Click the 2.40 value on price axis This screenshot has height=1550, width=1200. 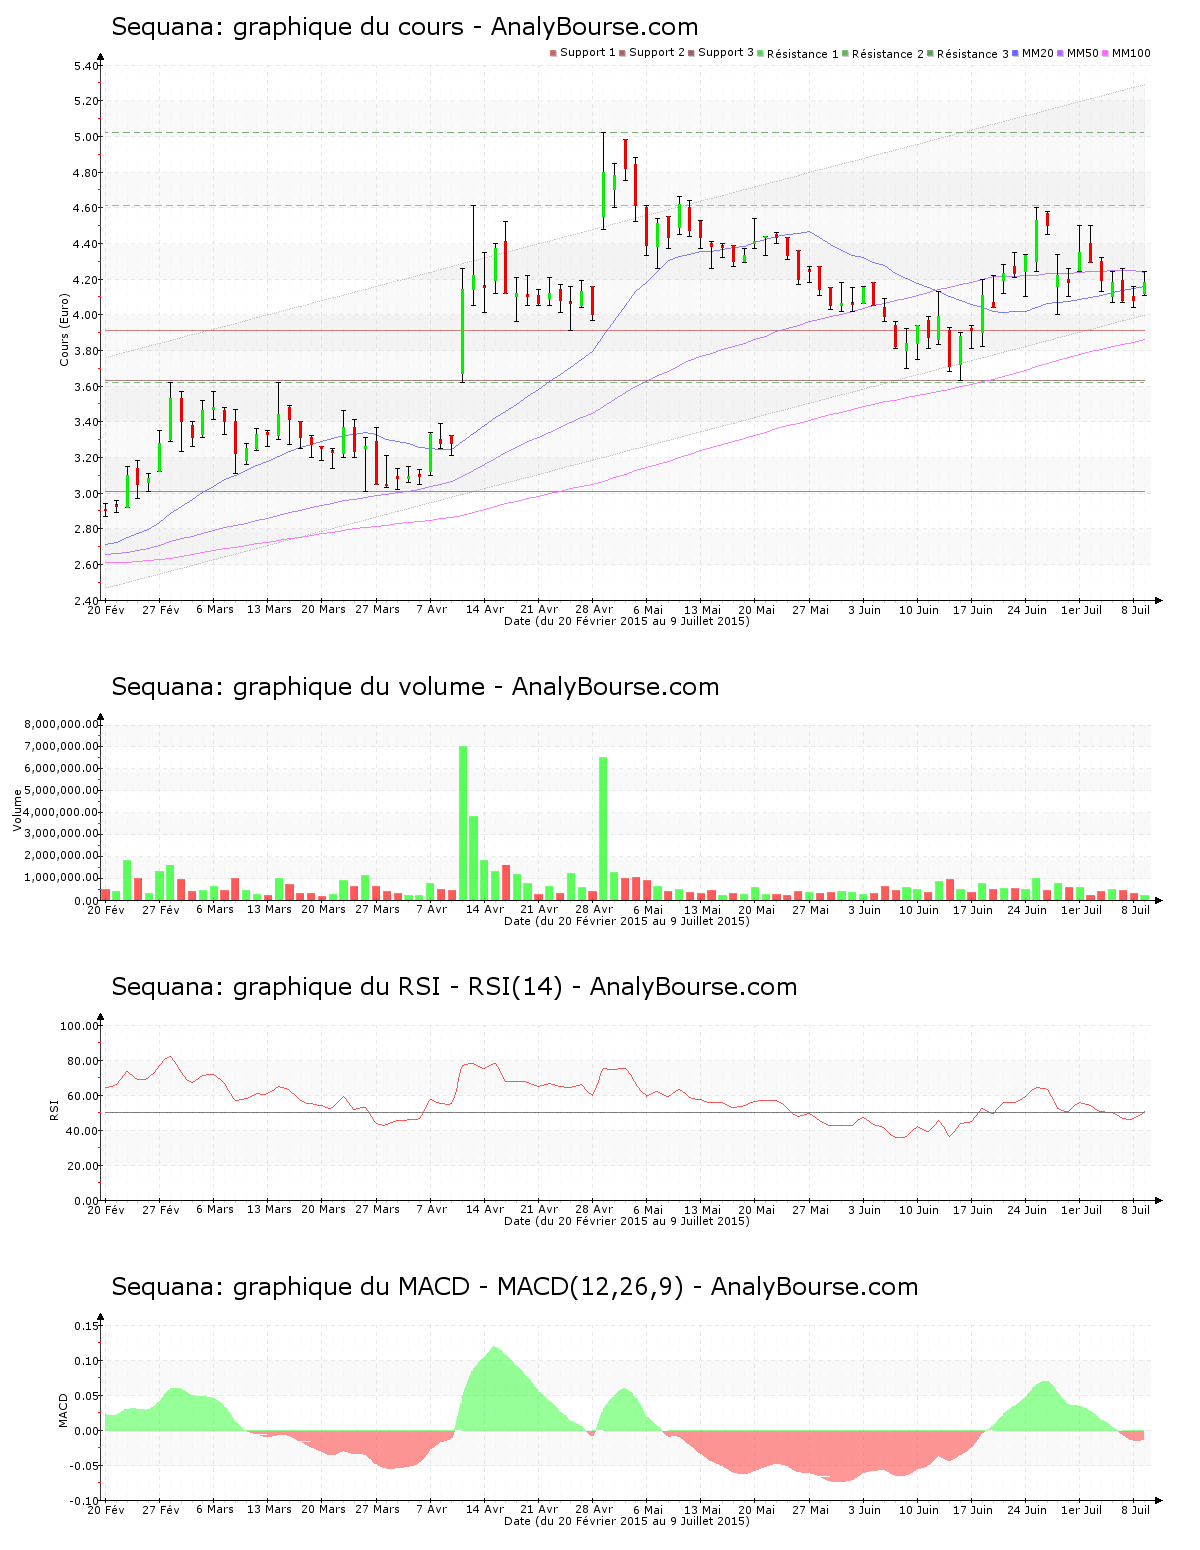(x=86, y=601)
